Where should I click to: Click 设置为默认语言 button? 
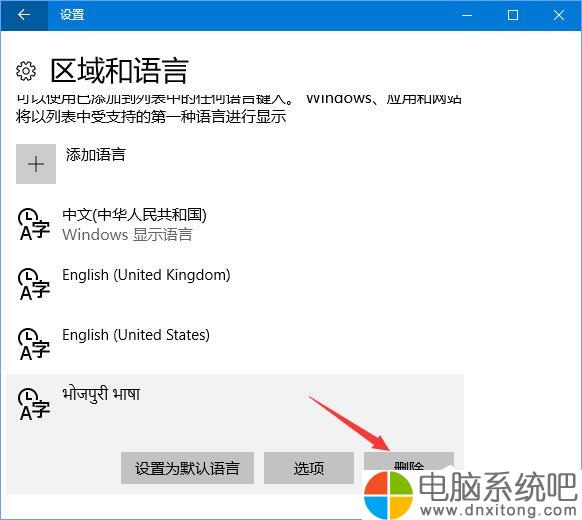point(187,468)
